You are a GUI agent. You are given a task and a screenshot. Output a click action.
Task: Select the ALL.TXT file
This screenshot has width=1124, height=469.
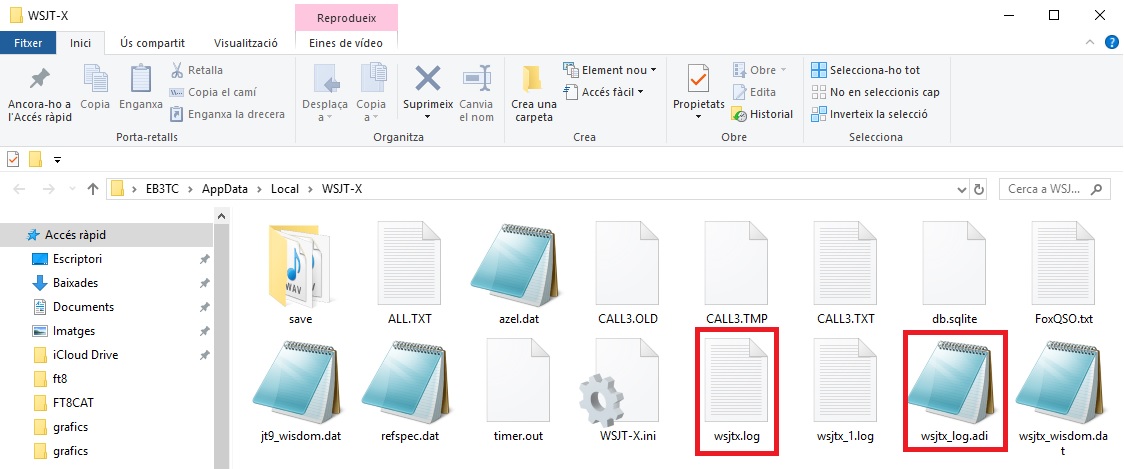(409, 273)
